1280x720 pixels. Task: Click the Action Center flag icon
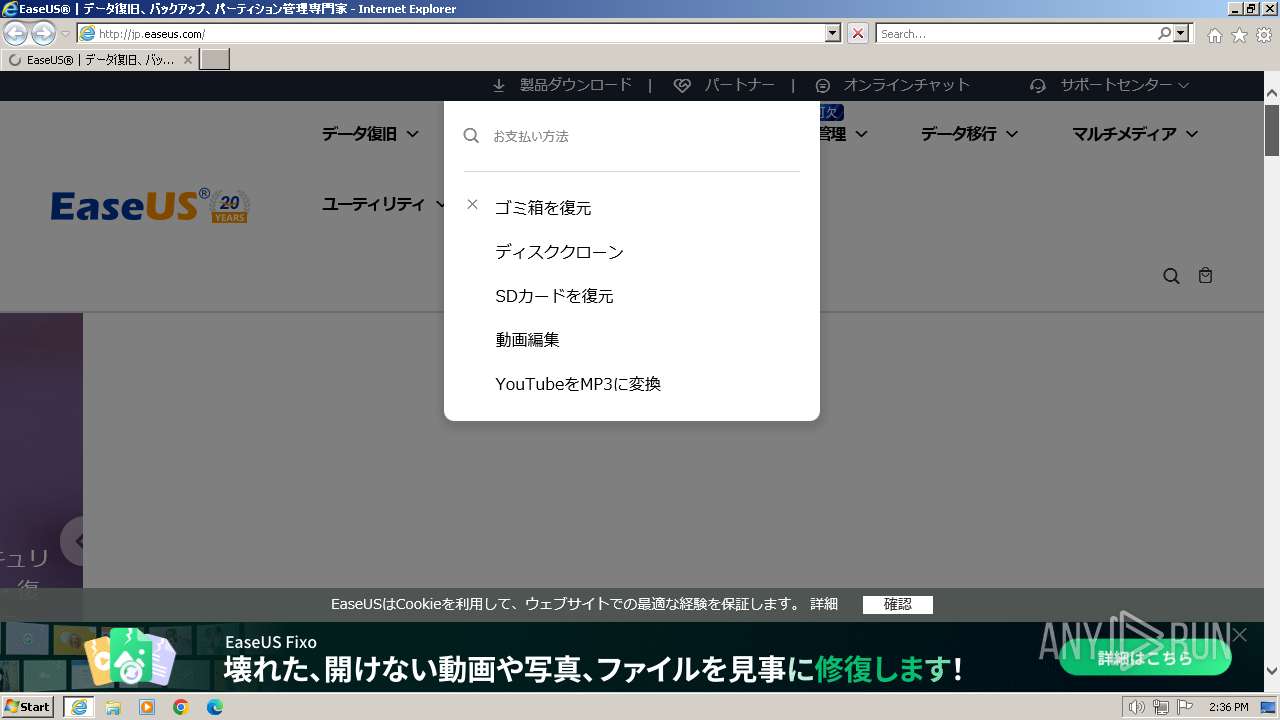point(1184,708)
